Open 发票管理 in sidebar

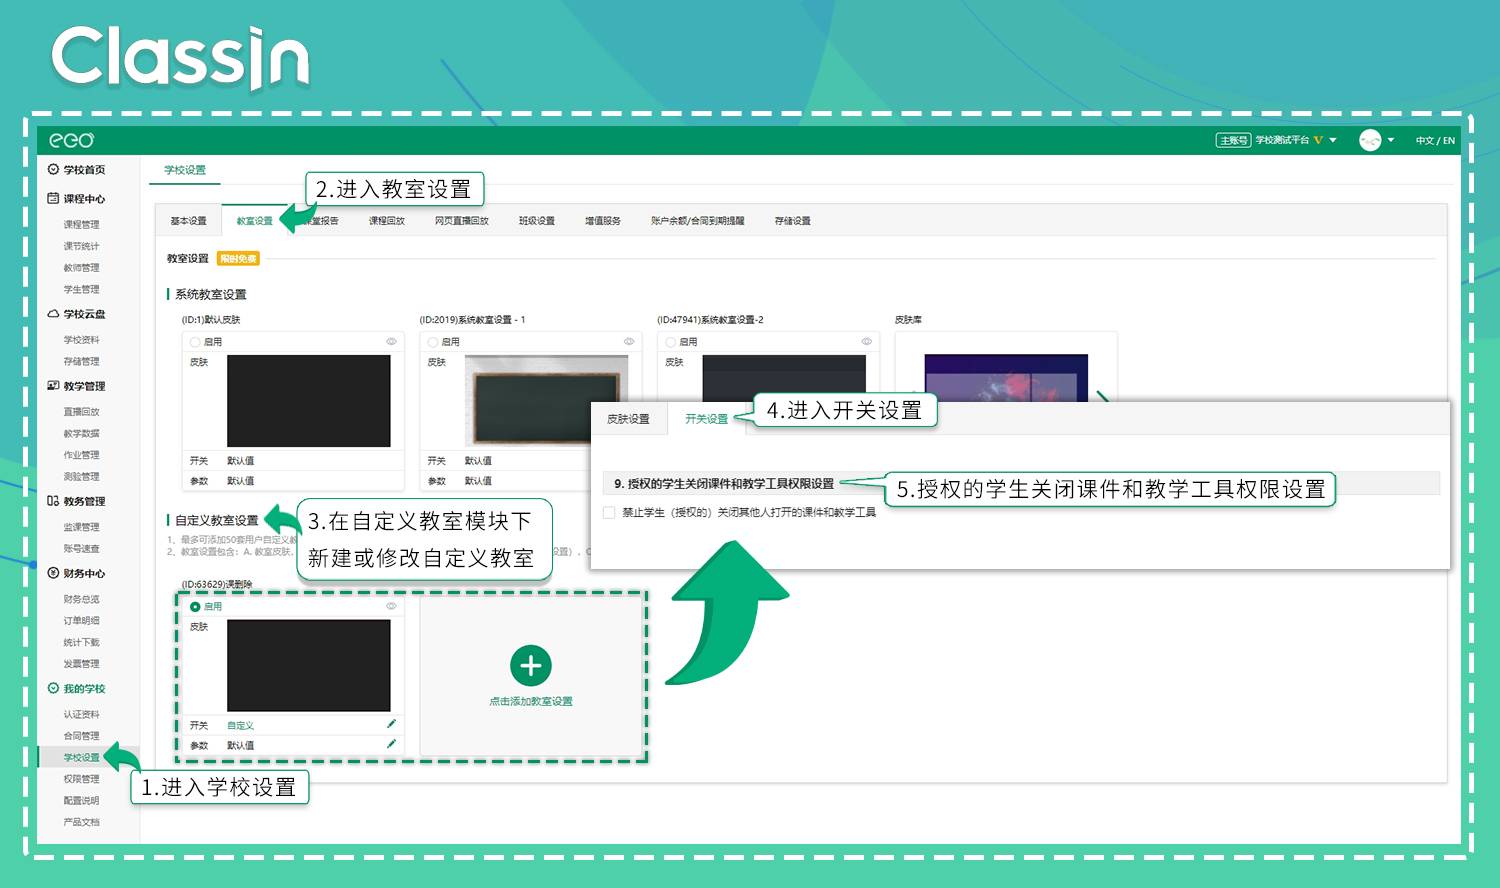(82, 664)
